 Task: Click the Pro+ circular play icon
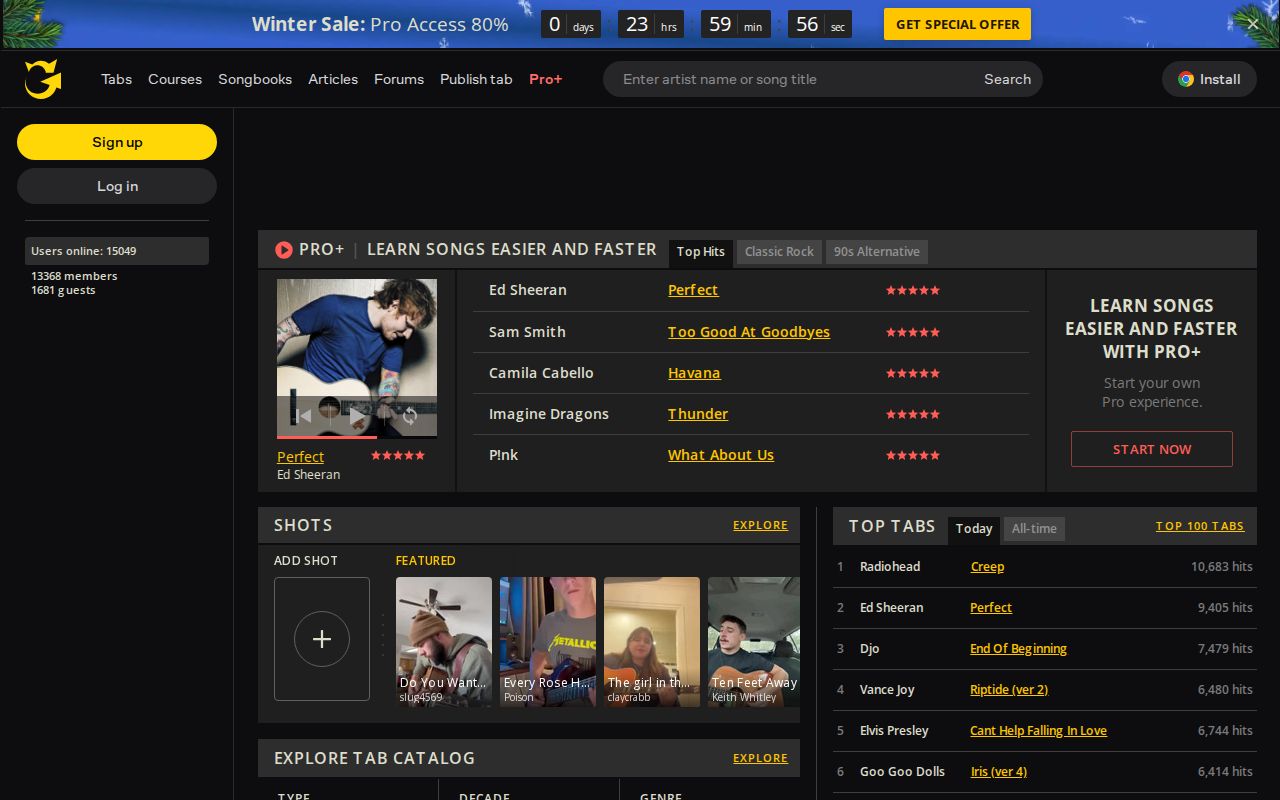click(x=284, y=250)
